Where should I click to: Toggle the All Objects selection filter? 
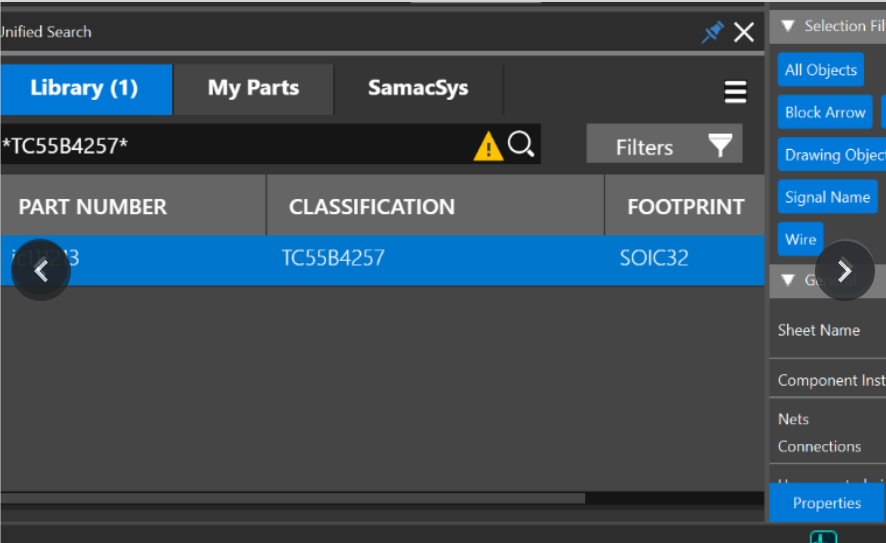click(820, 70)
